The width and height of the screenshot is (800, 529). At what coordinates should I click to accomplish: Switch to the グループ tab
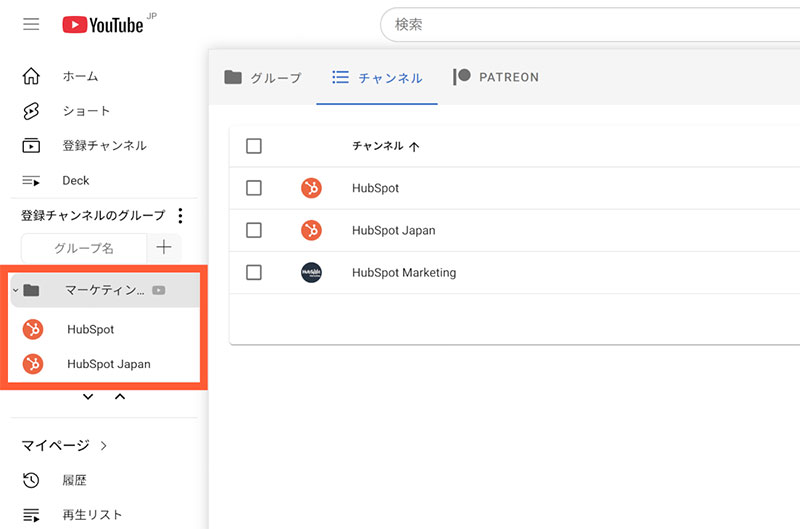click(263, 78)
